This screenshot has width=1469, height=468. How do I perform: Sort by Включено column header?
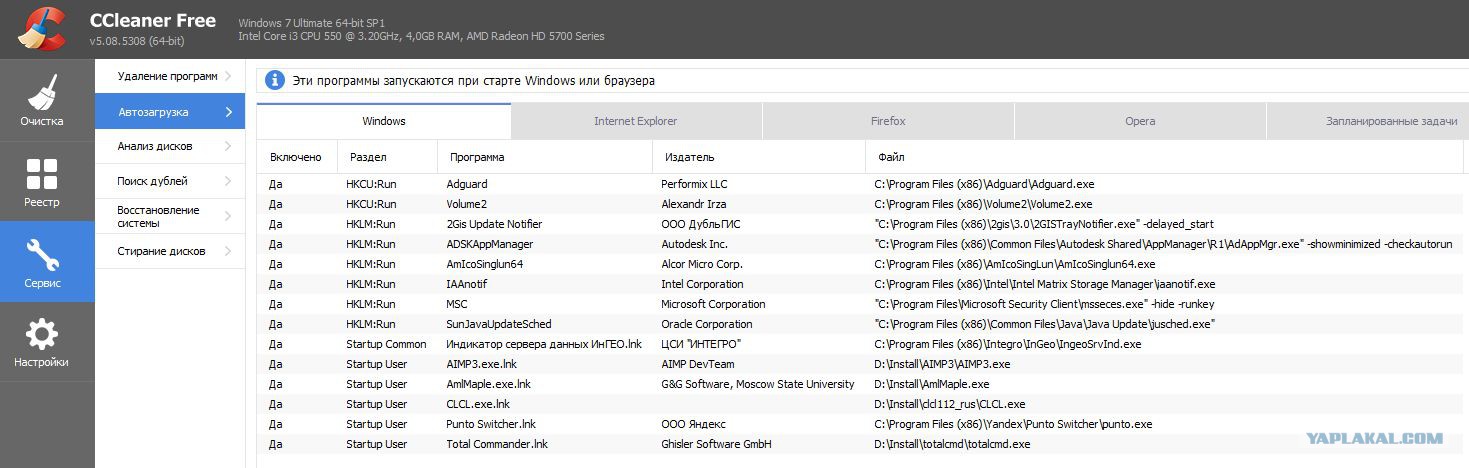296,157
